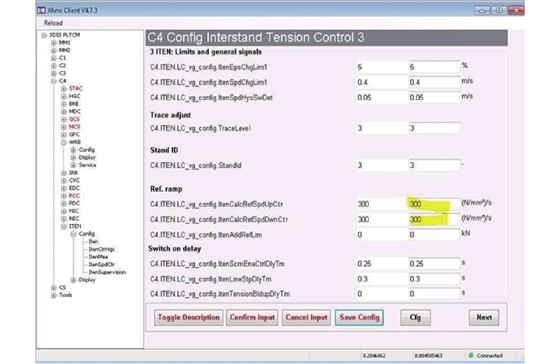Expand the C2 tree node
The width and height of the screenshot is (560, 364).
pos(54,66)
